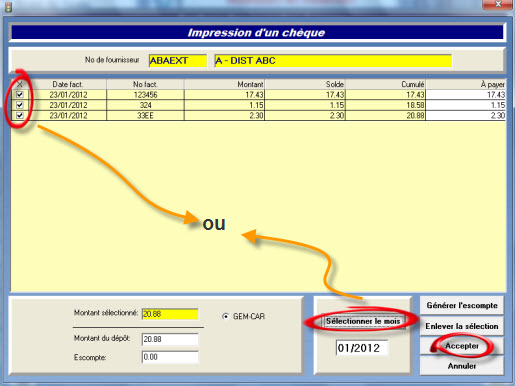Click the No de fournisseur field ABAEXT

click(x=178, y=61)
